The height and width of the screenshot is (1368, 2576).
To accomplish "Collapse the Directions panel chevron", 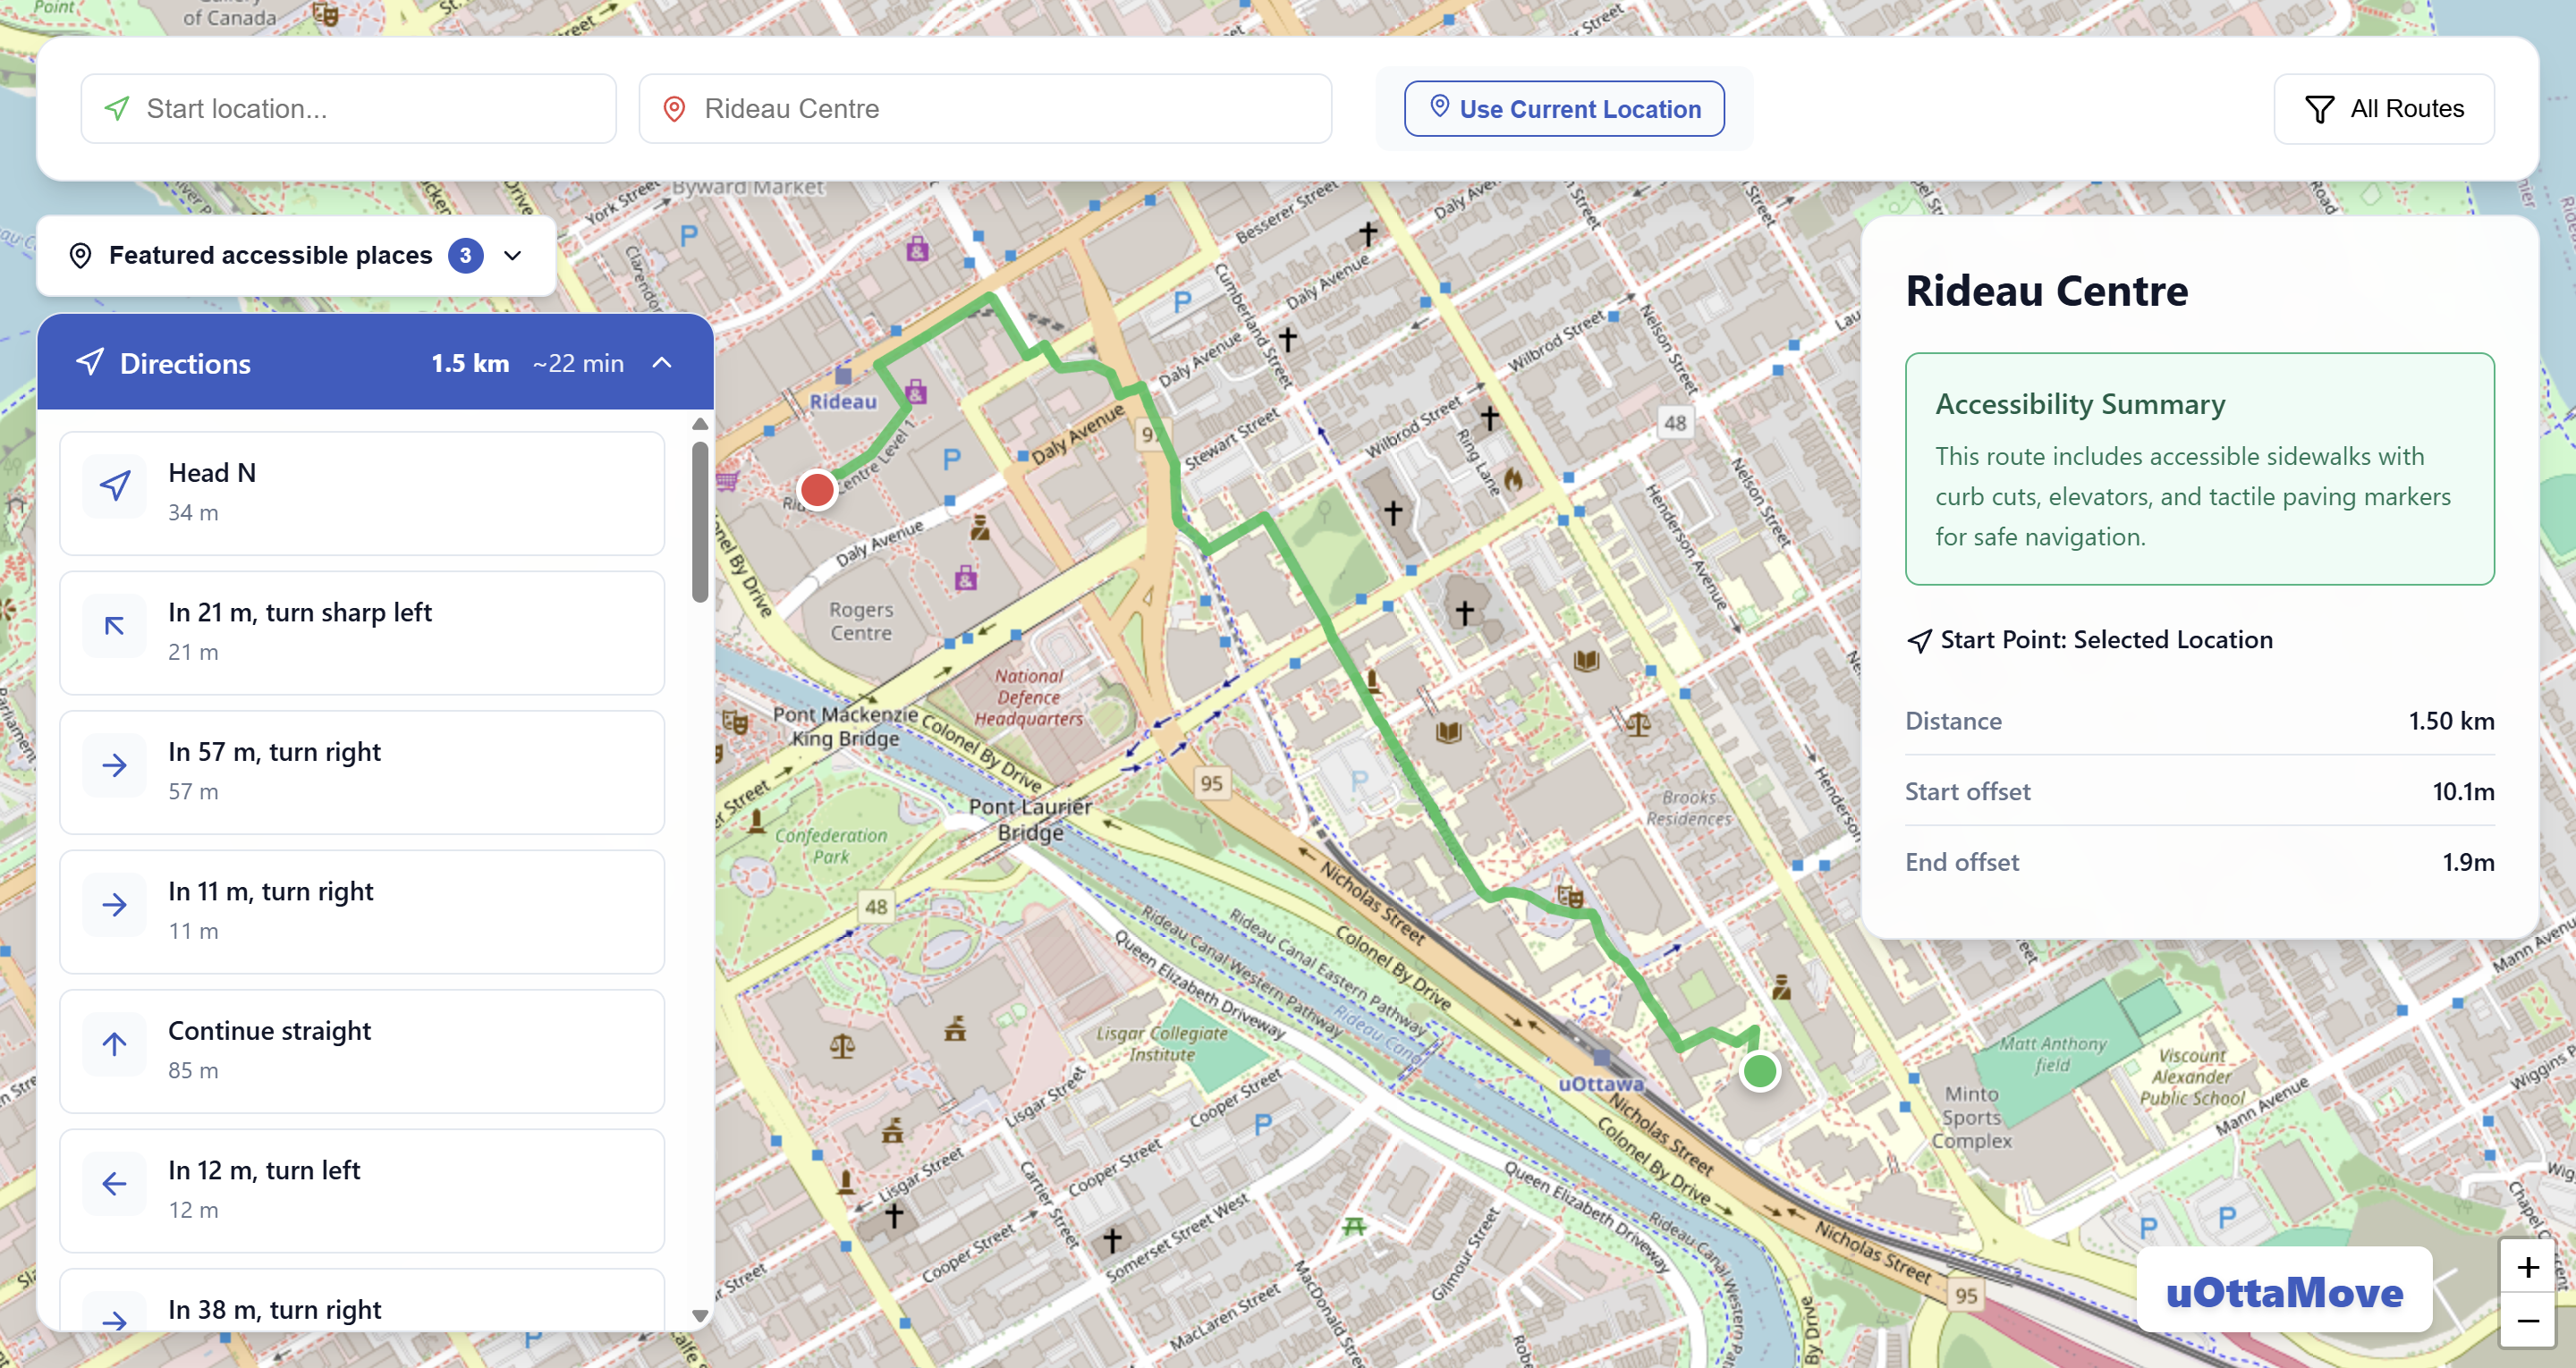I will (x=662, y=363).
